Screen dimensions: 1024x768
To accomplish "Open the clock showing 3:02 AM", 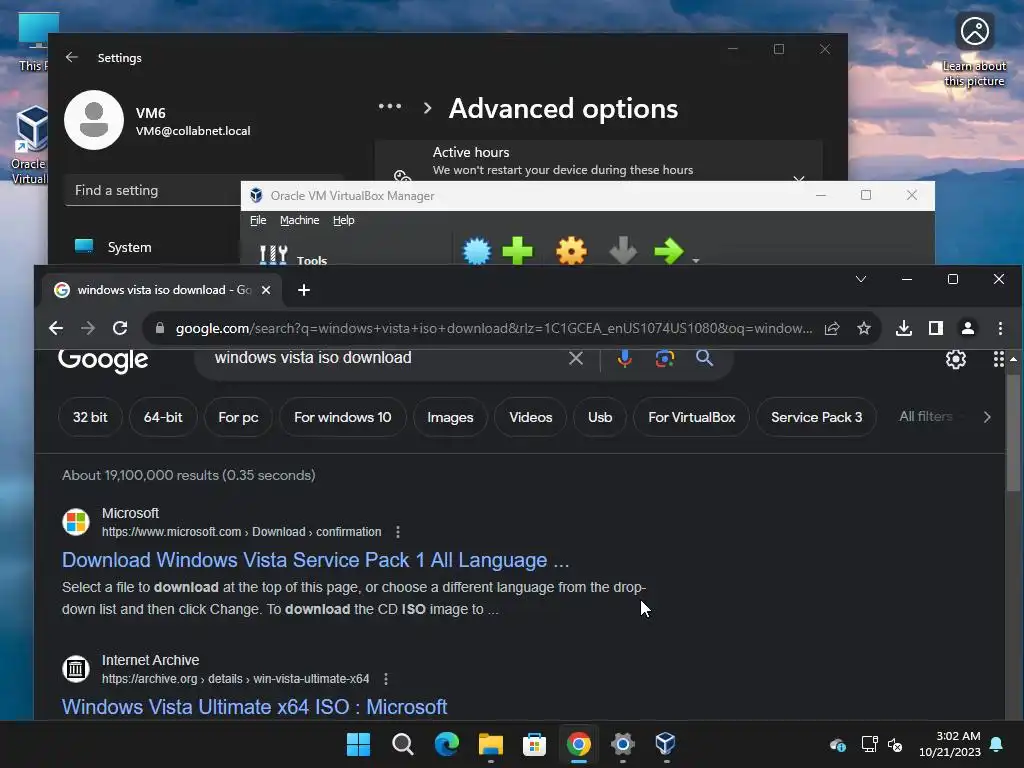I will (x=950, y=744).
